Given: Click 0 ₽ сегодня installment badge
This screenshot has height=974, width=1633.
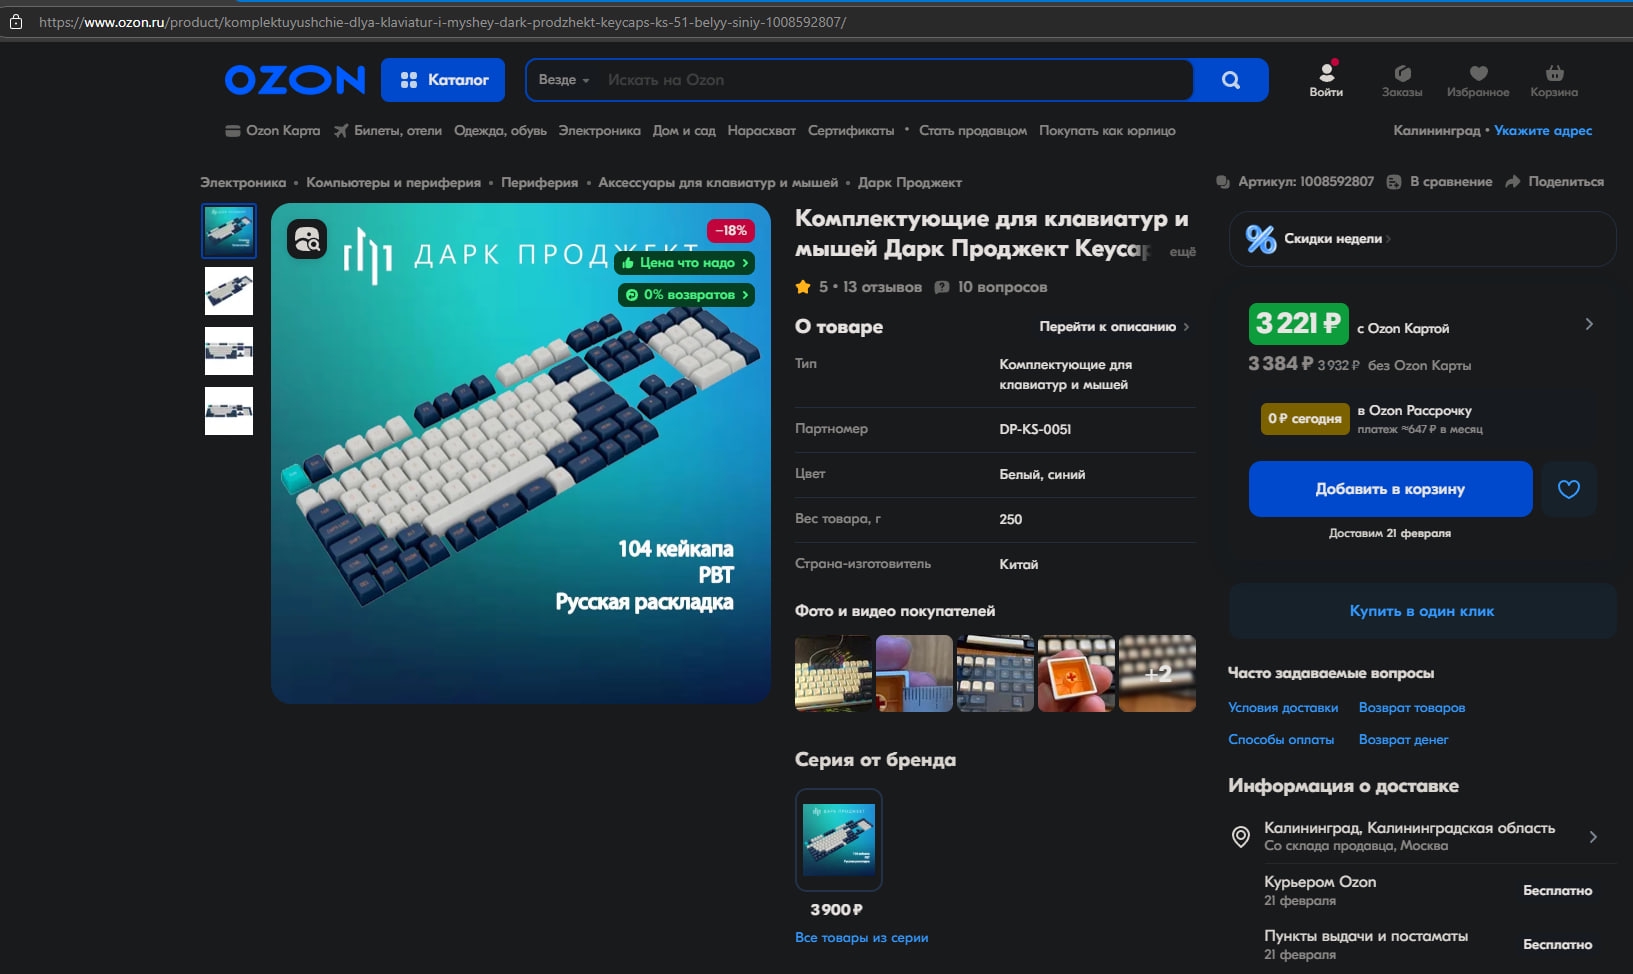Looking at the screenshot, I should (x=1304, y=419).
